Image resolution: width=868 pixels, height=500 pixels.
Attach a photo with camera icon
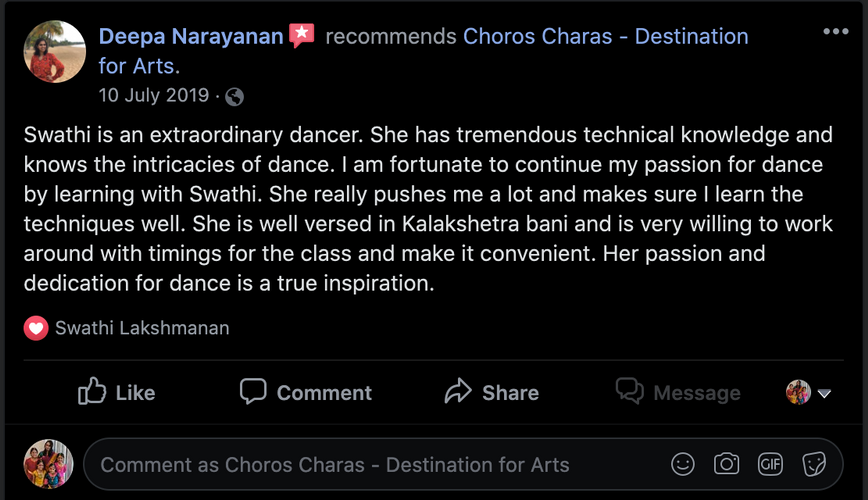tap(726, 464)
